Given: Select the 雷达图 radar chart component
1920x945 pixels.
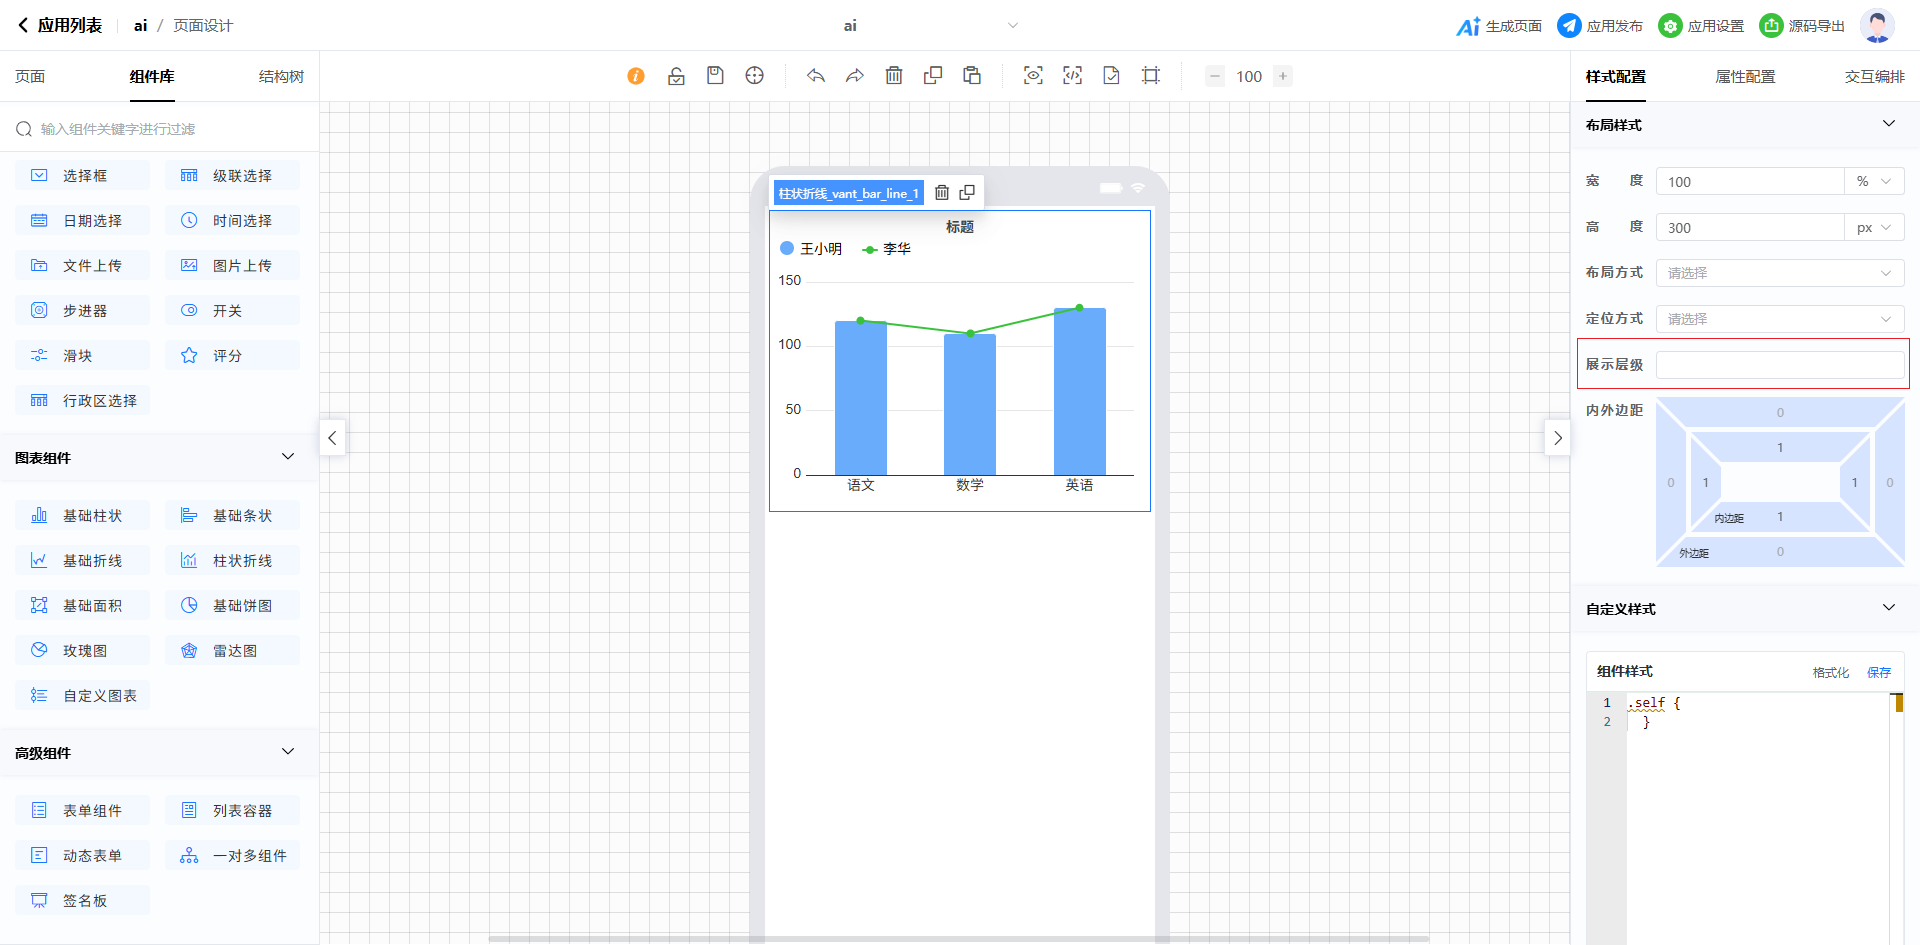Looking at the screenshot, I should pos(233,651).
